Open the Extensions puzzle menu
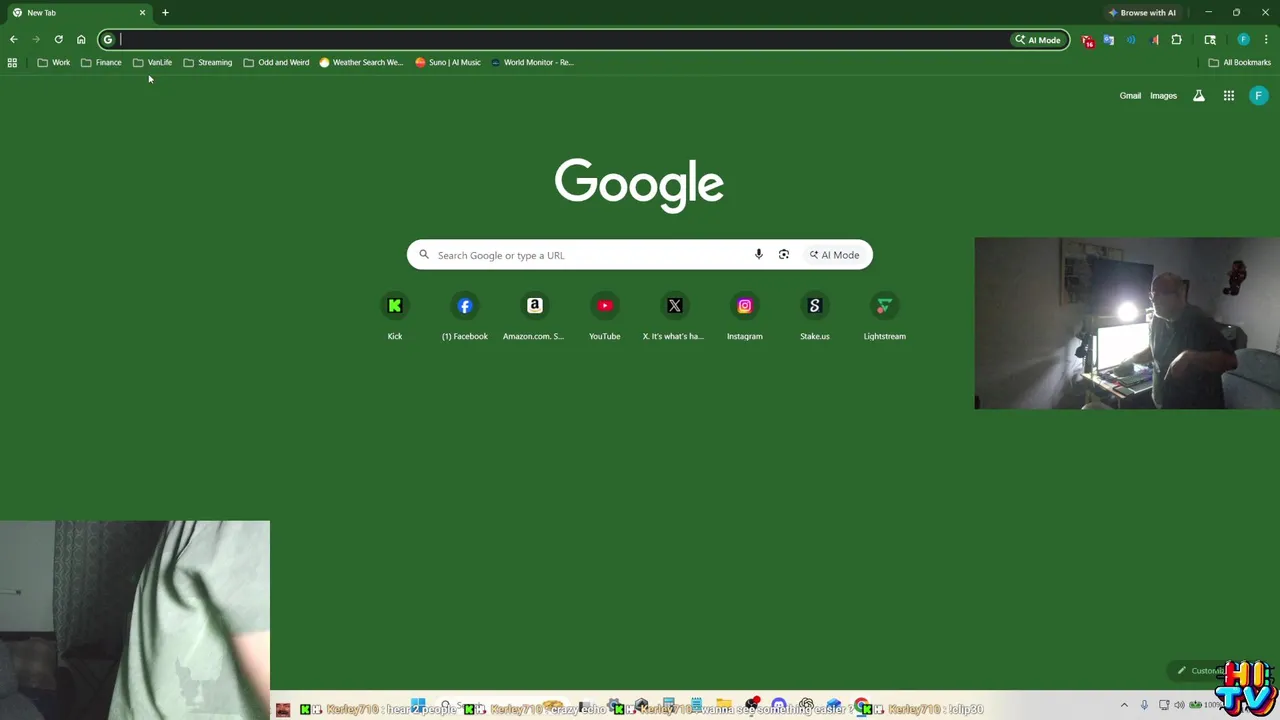This screenshot has width=1280, height=720. click(1177, 40)
